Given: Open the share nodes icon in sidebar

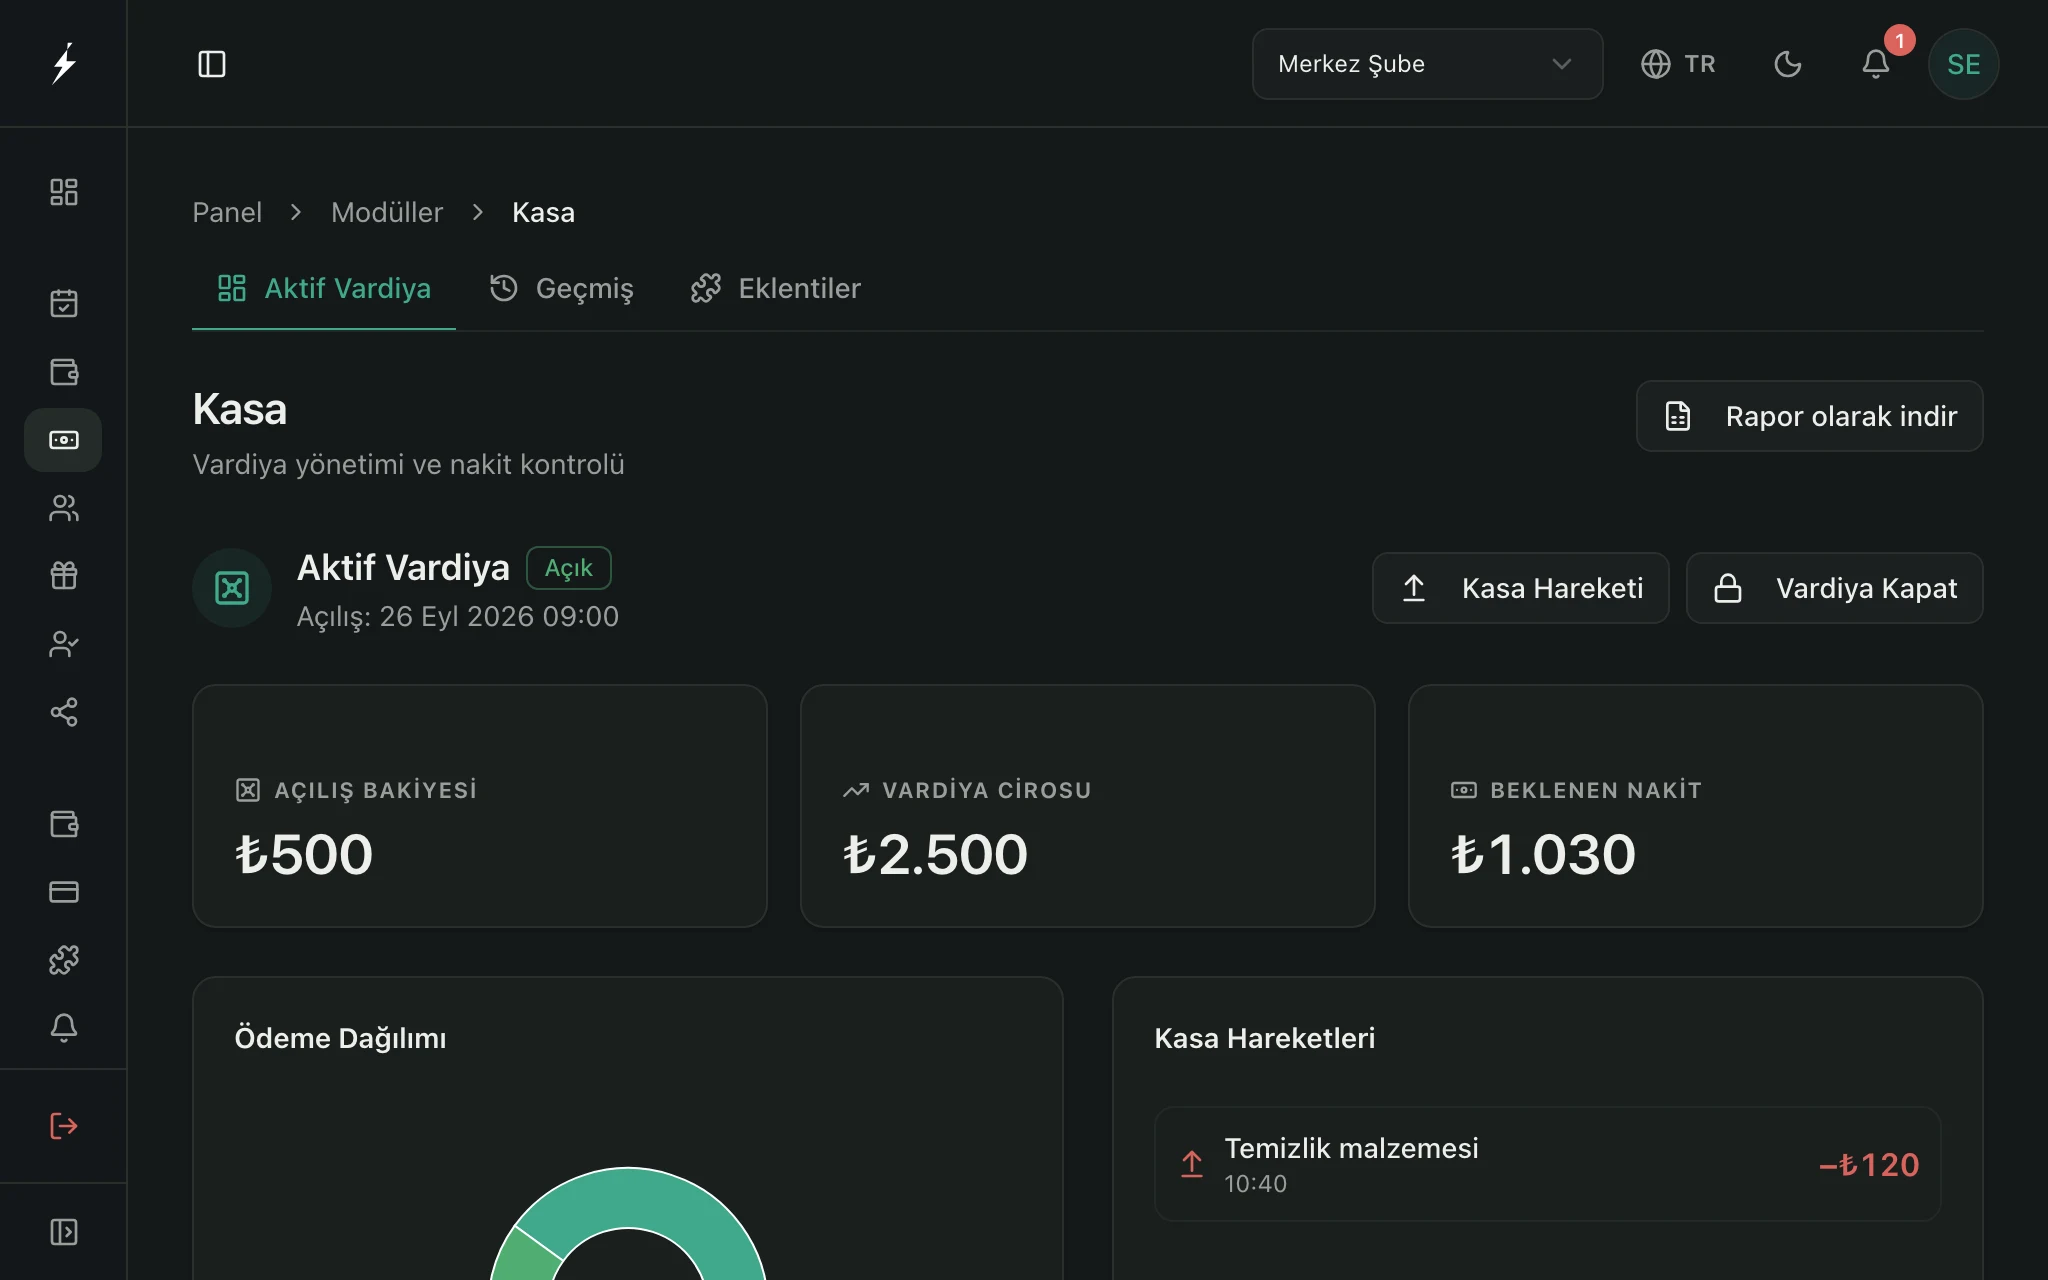Looking at the screenshot, I should 63,712.
